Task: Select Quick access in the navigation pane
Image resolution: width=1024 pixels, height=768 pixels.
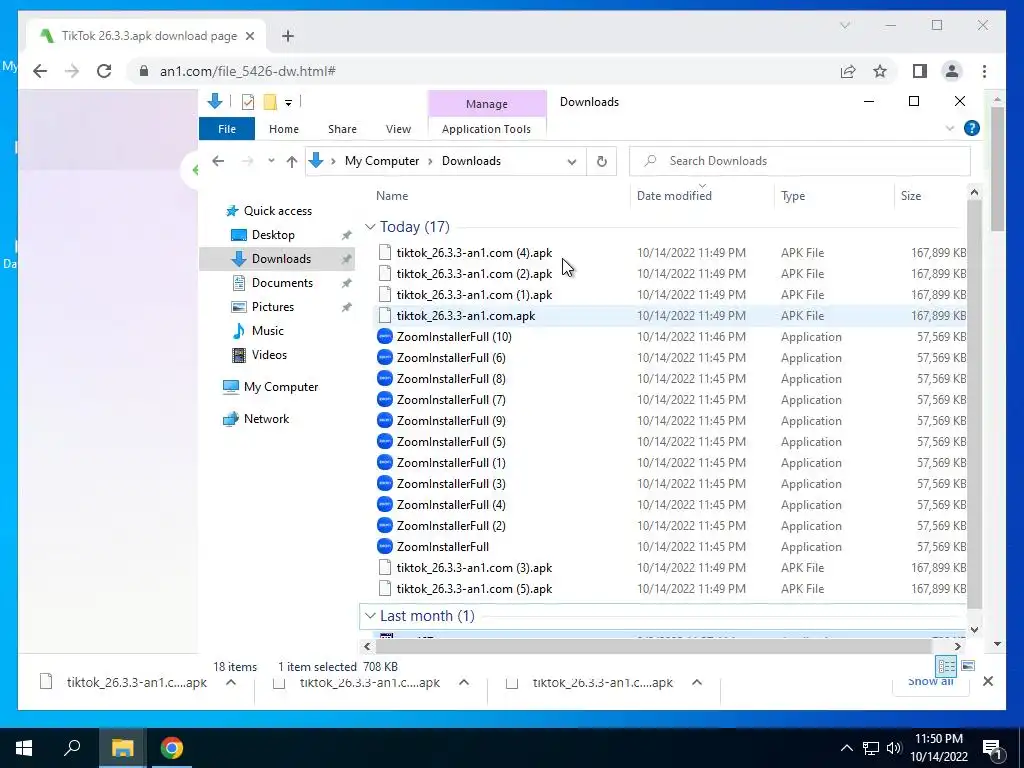Action: [278, 210]
